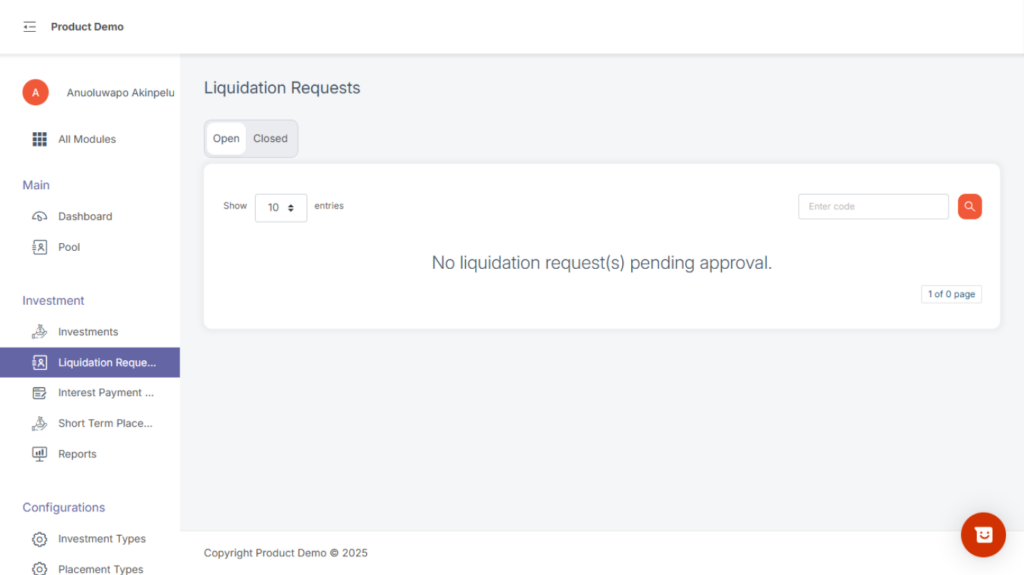Toggle the sidebar collapse menu icon

coord(29,27)
